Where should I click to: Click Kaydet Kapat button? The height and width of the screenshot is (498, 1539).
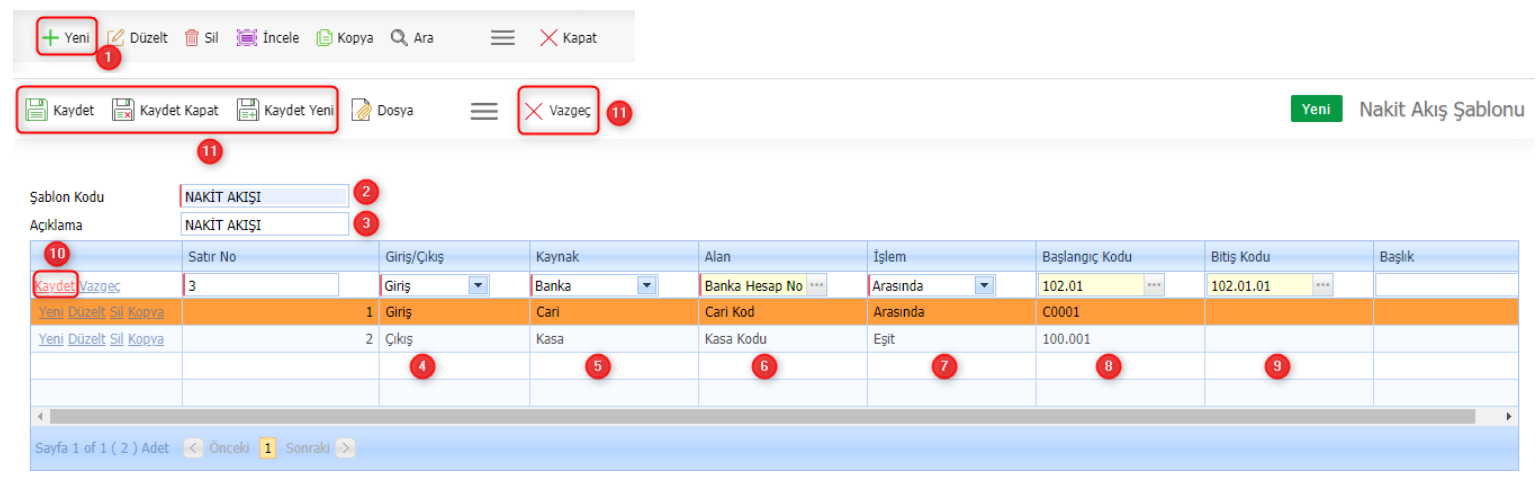(165, 110)
